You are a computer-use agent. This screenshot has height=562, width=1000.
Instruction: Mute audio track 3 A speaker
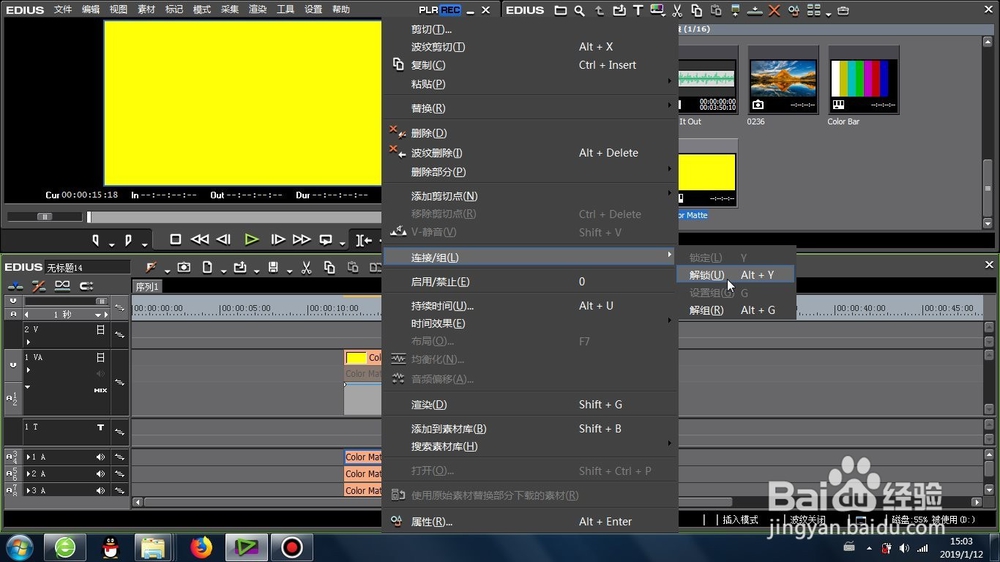tap(100, 490)
